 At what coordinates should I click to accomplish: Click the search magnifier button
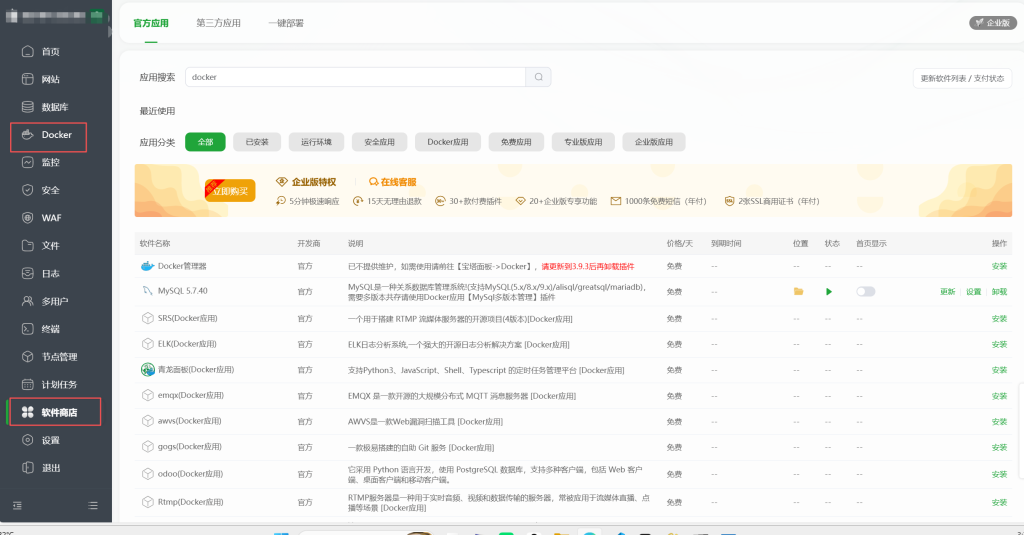pos(538,77)
